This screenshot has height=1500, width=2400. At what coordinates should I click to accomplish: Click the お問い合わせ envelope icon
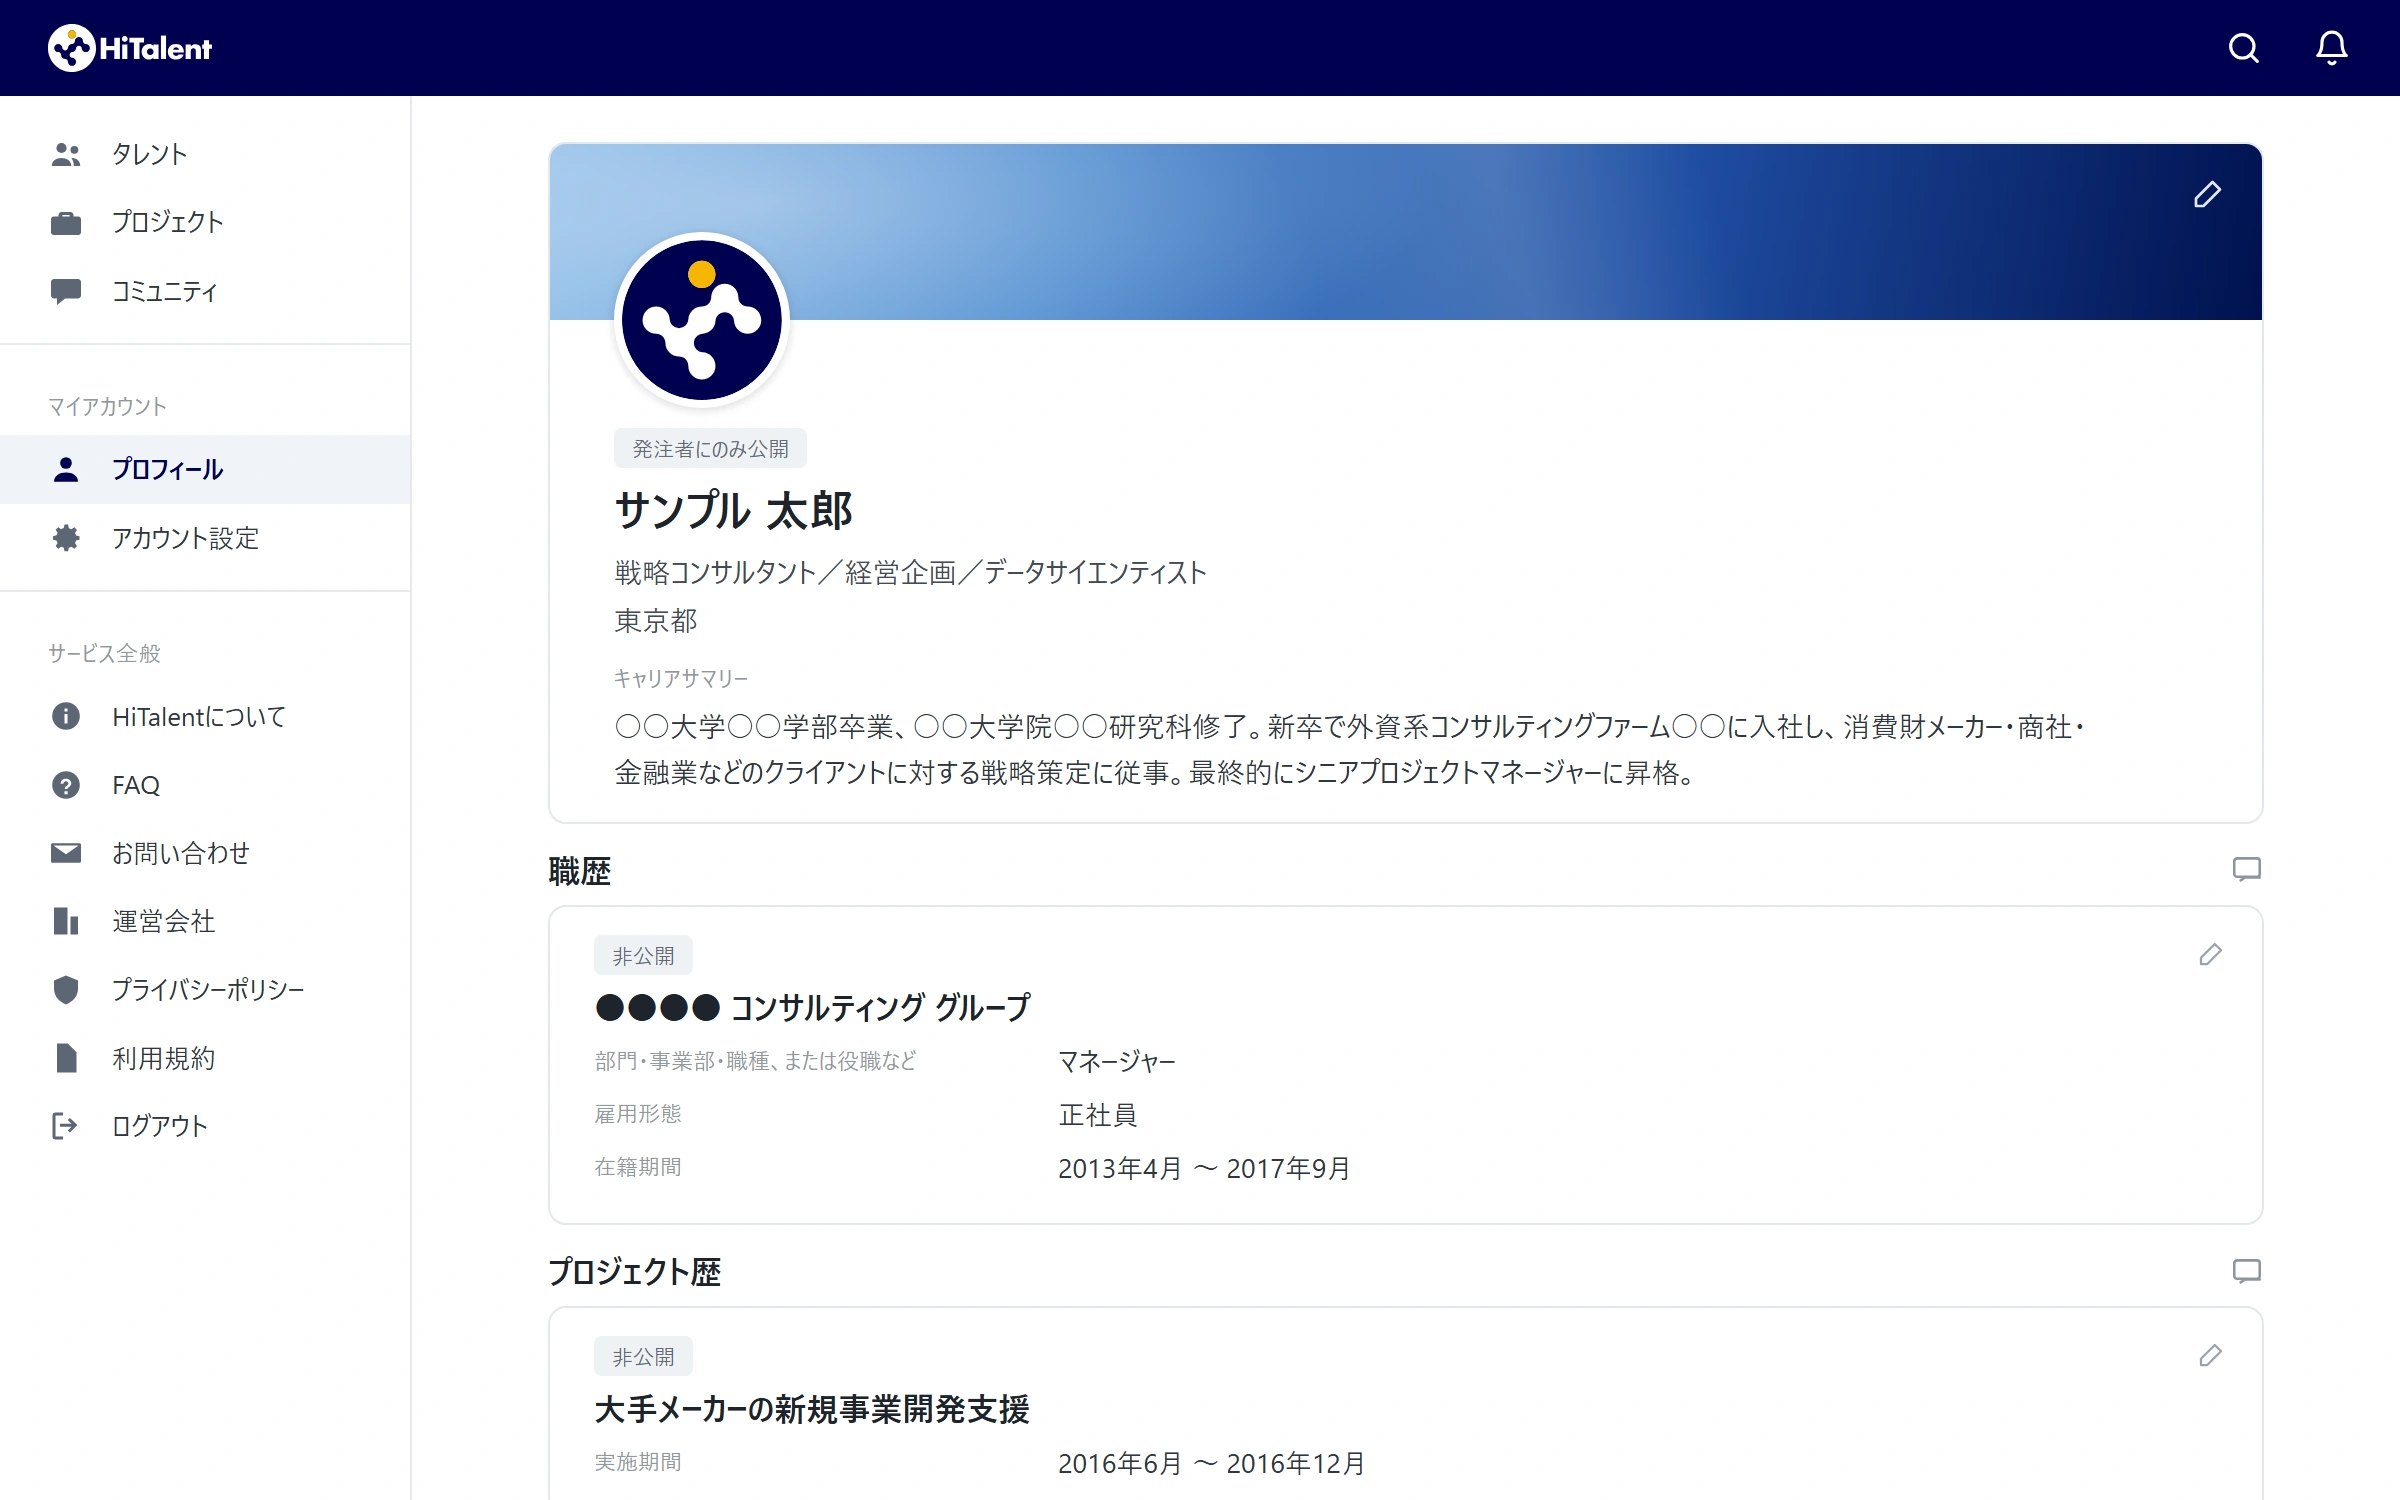tap(66, 853)
